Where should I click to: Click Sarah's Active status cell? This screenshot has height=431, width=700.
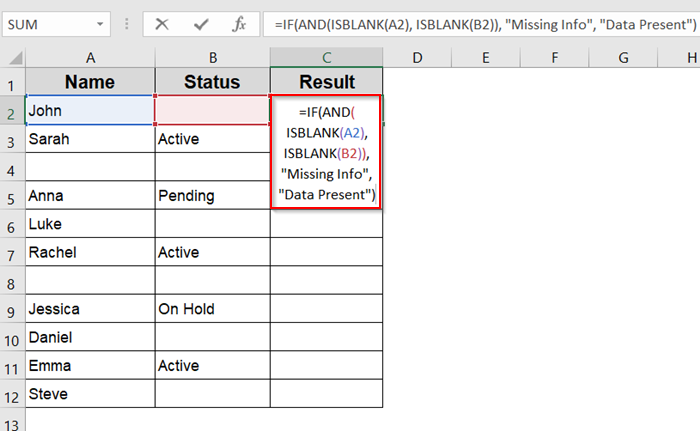(212, 139)
